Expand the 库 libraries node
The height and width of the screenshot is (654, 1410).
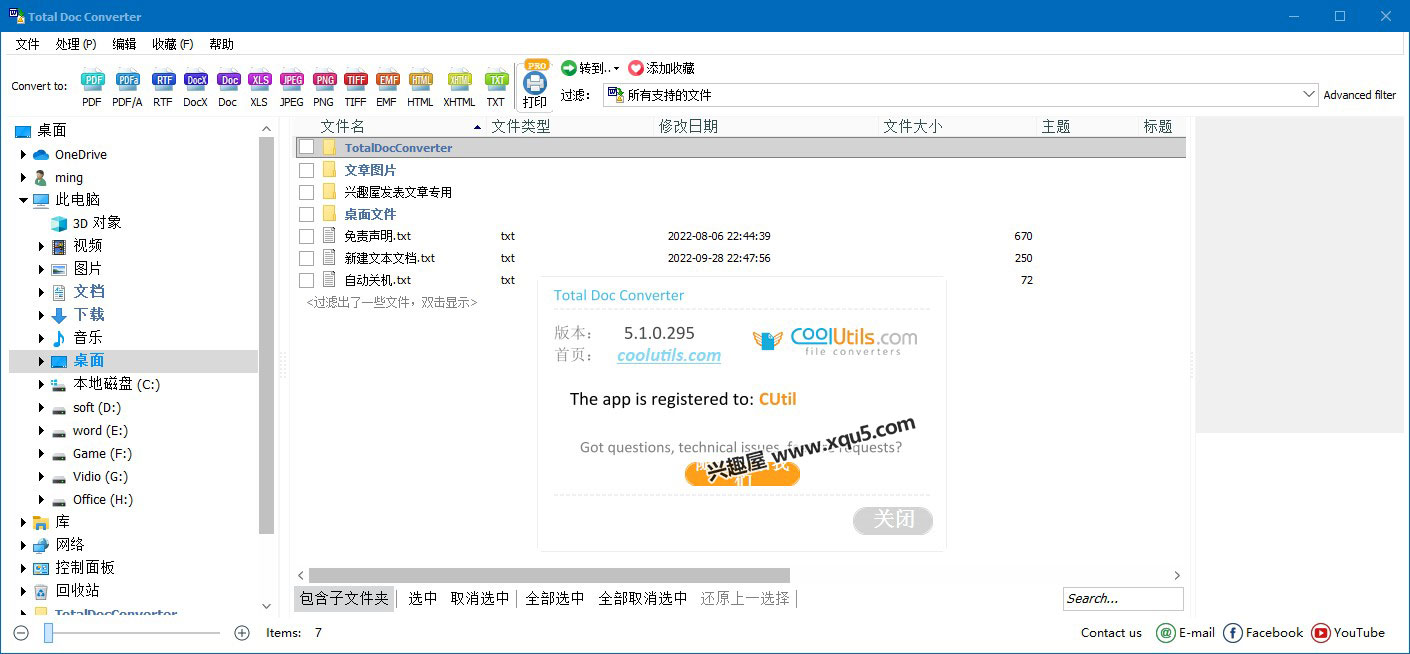[x=23, y=522]
